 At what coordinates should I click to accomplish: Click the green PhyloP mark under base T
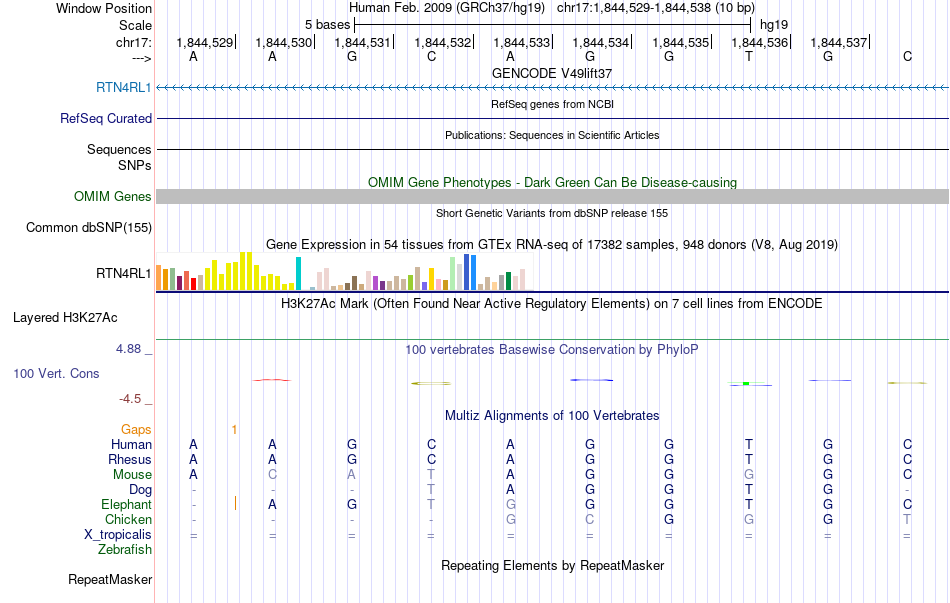pos(746,384)
